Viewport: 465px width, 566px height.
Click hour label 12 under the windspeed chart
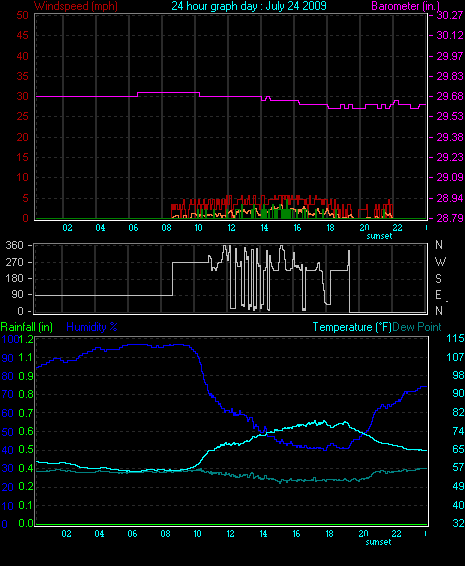point(231,228)
